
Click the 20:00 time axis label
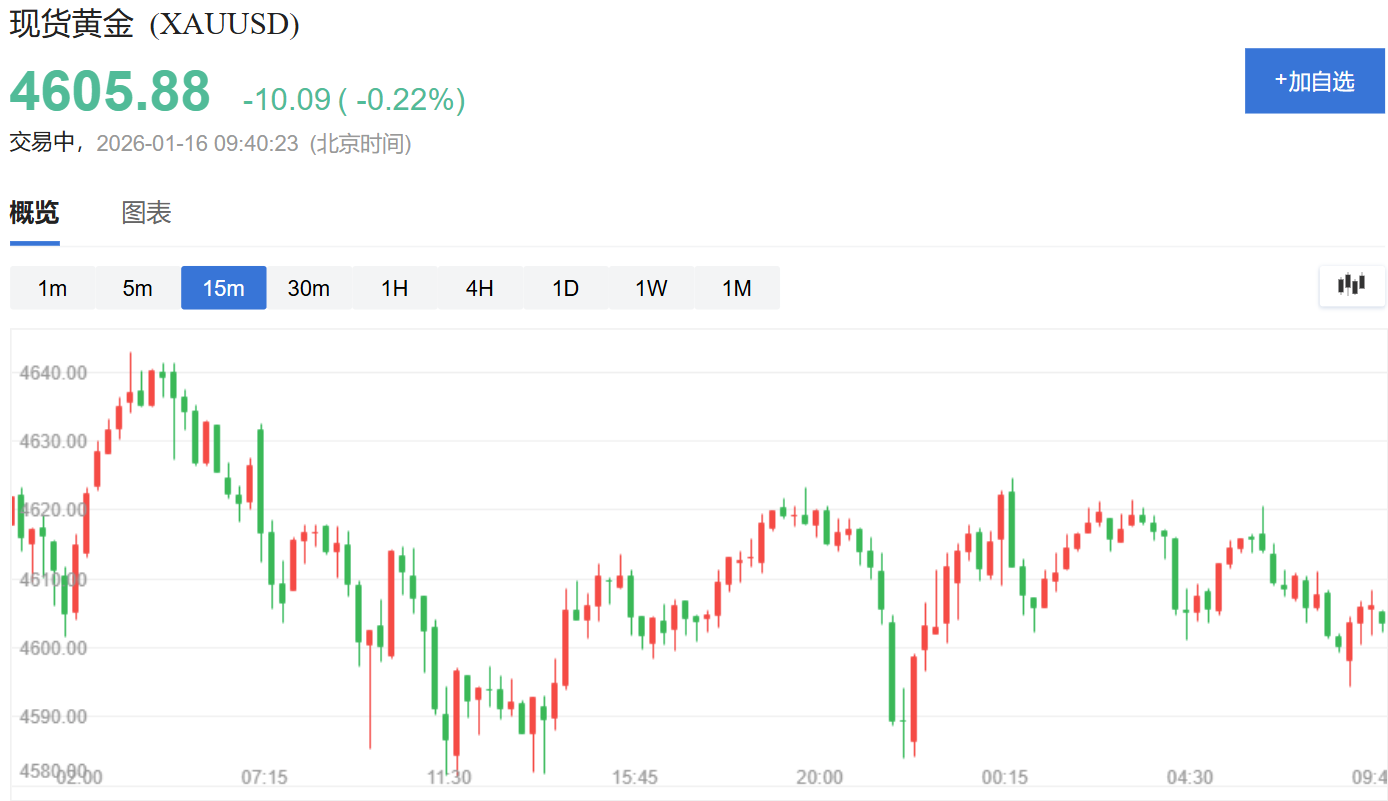point(819,777)
